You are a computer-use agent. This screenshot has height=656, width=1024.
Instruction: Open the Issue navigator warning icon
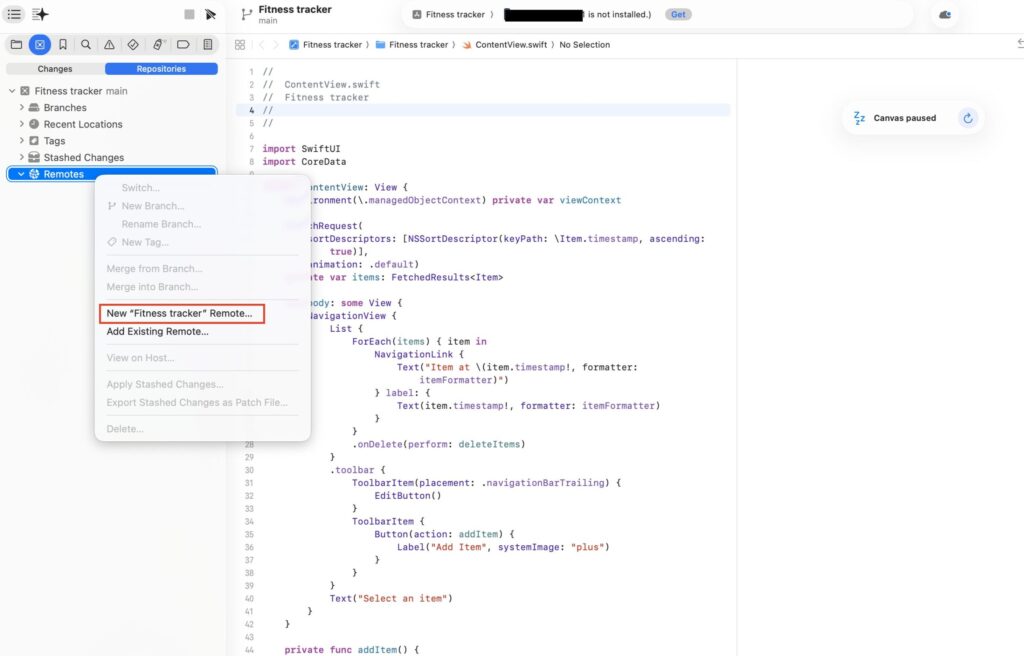click(110, 45)
